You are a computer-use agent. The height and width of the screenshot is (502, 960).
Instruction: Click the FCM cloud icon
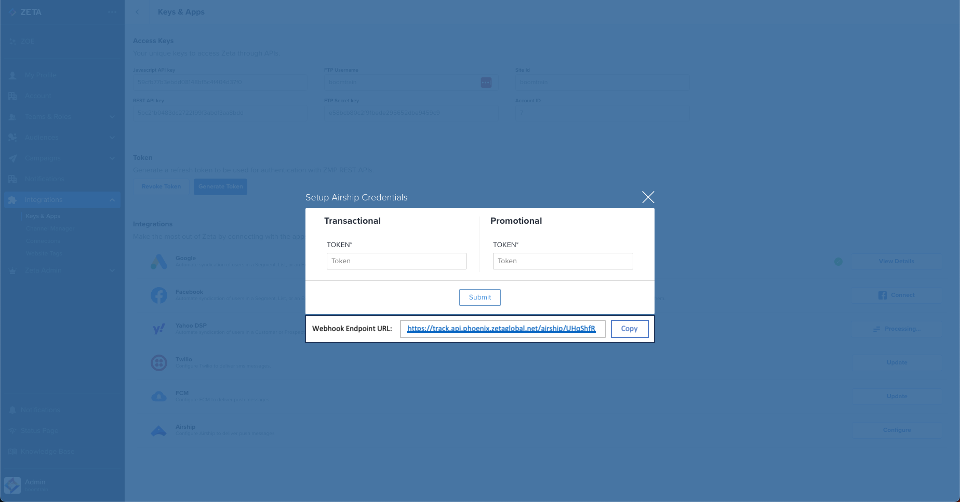tap(158, 396)
